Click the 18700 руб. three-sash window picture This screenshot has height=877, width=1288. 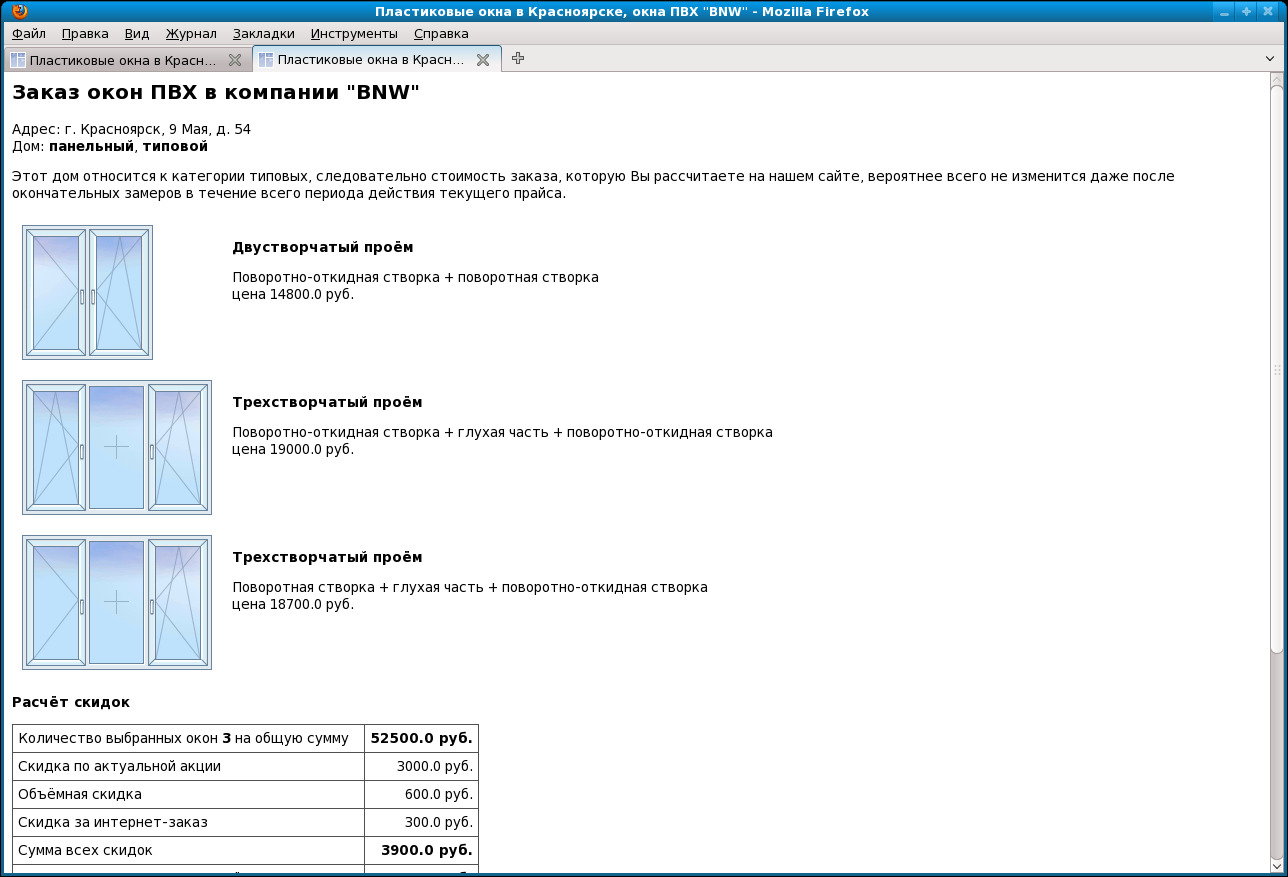click(x=117, y=602)
